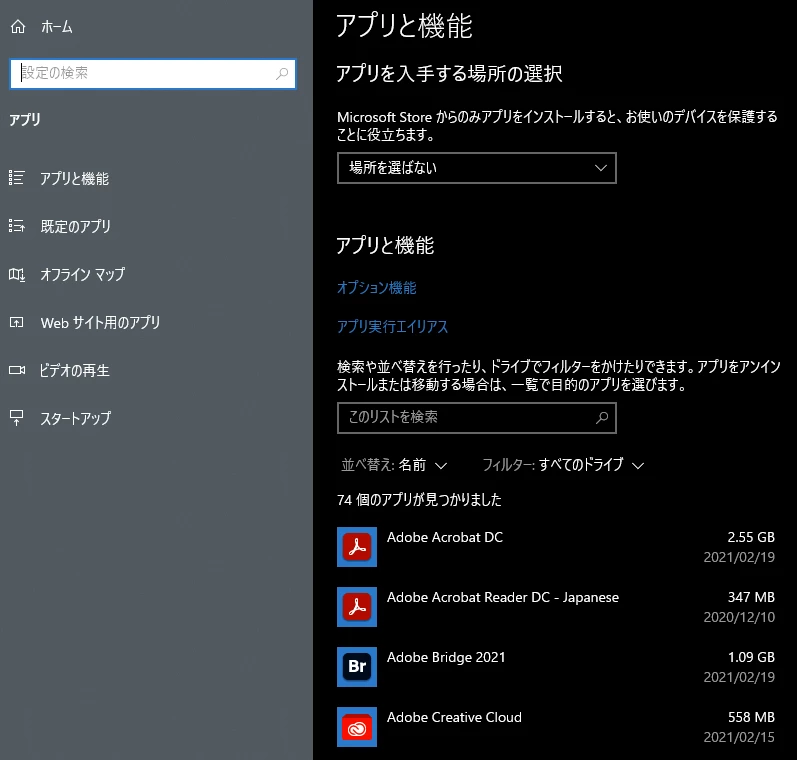This screenshot has height=760, width=797.
Task: Focus the 設定の検索 search box
Action: 153,74
